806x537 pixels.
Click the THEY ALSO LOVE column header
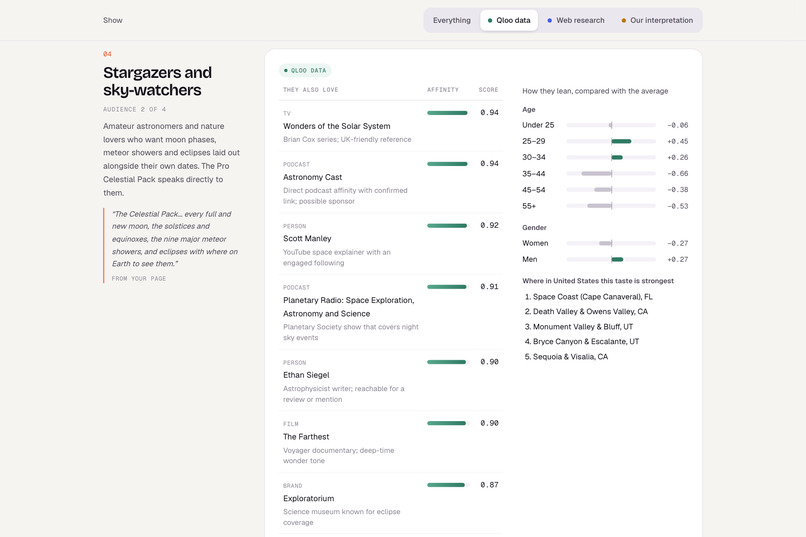pos(310,90)
